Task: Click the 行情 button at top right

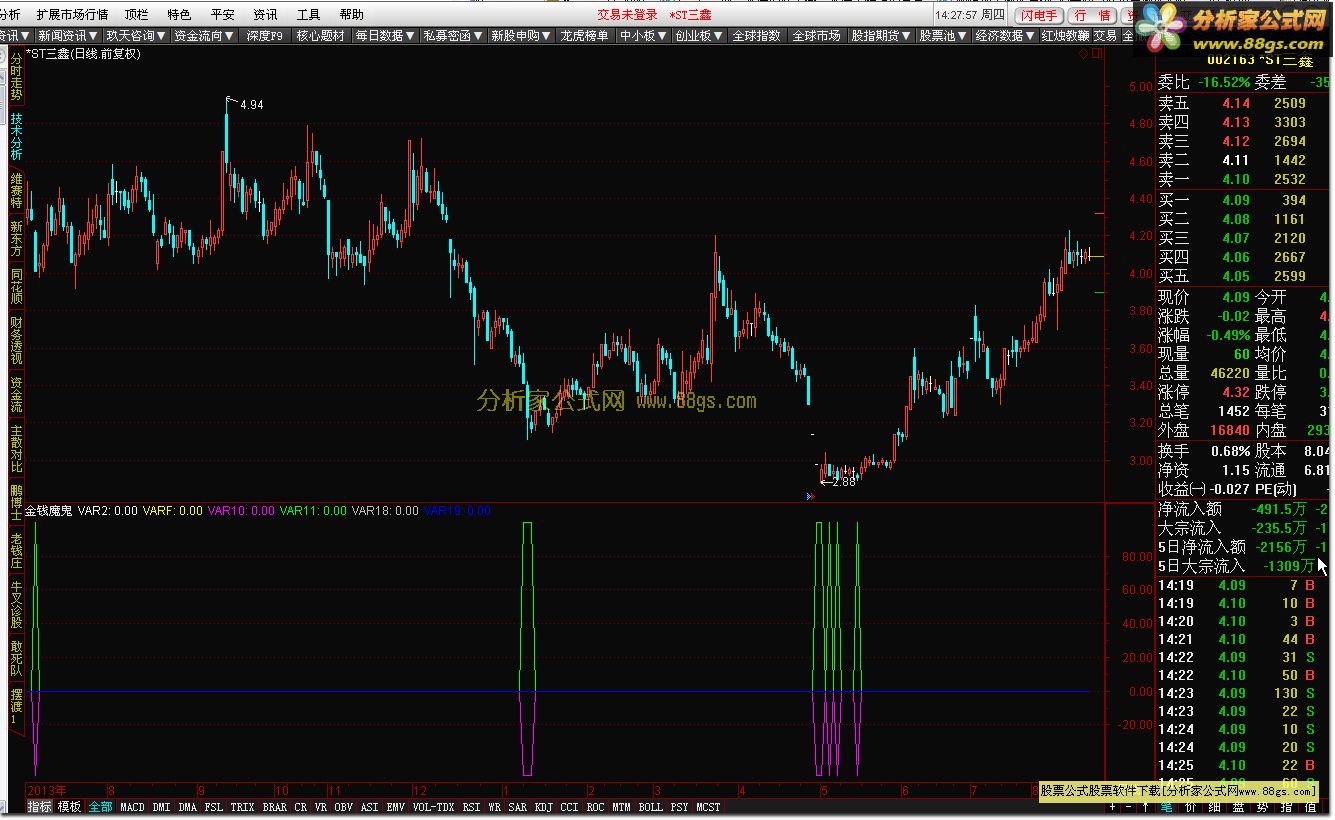Action: point(1092,16)
